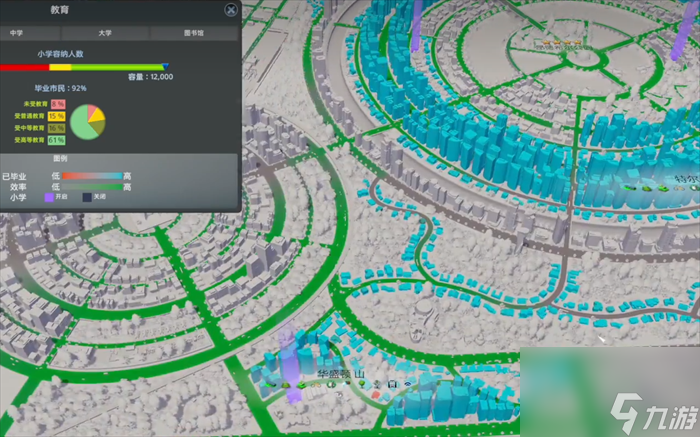Click the 小学容纳人数 heading
The image size is (700, 437).
tap(60, 54)
